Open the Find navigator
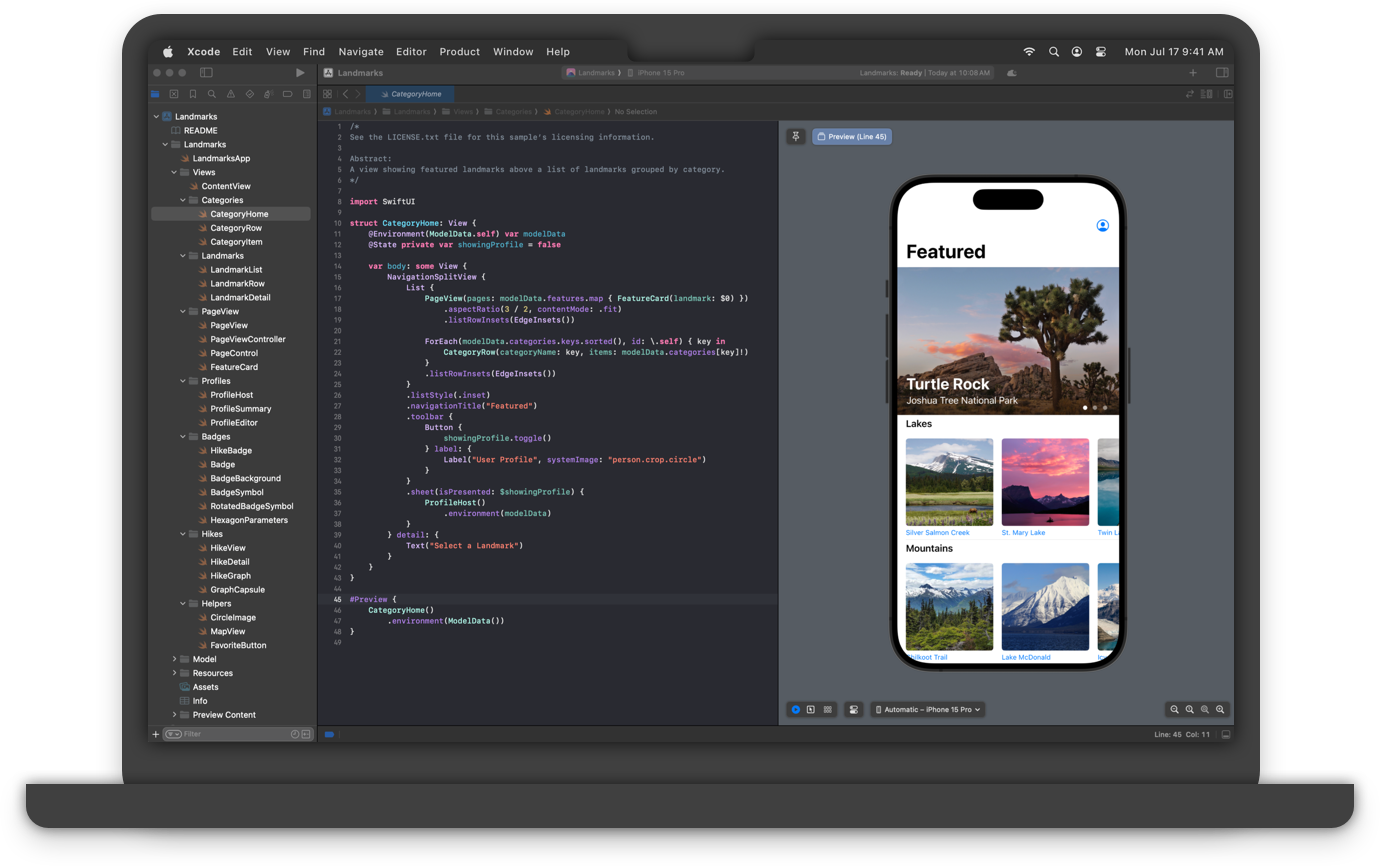 212,93
